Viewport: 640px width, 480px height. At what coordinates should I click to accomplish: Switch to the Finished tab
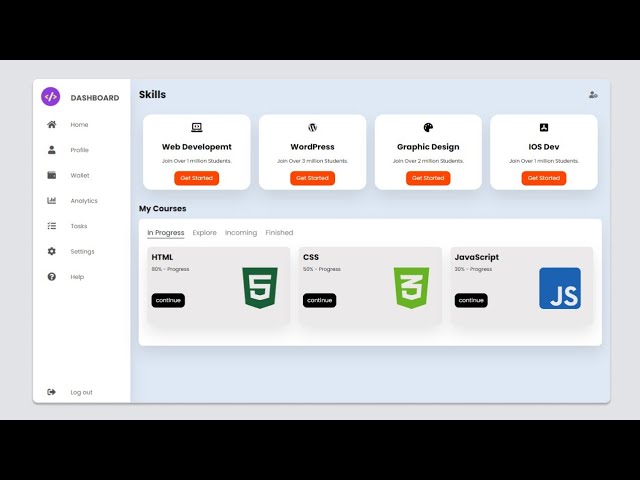click(x=279, y=233)
